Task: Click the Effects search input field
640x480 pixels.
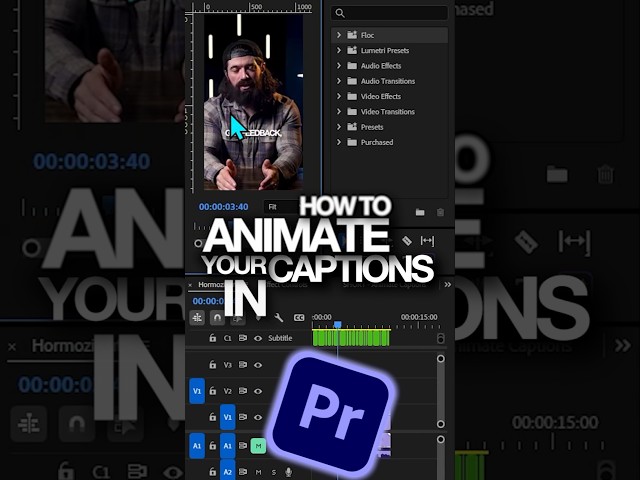Action: click(389, 13)
